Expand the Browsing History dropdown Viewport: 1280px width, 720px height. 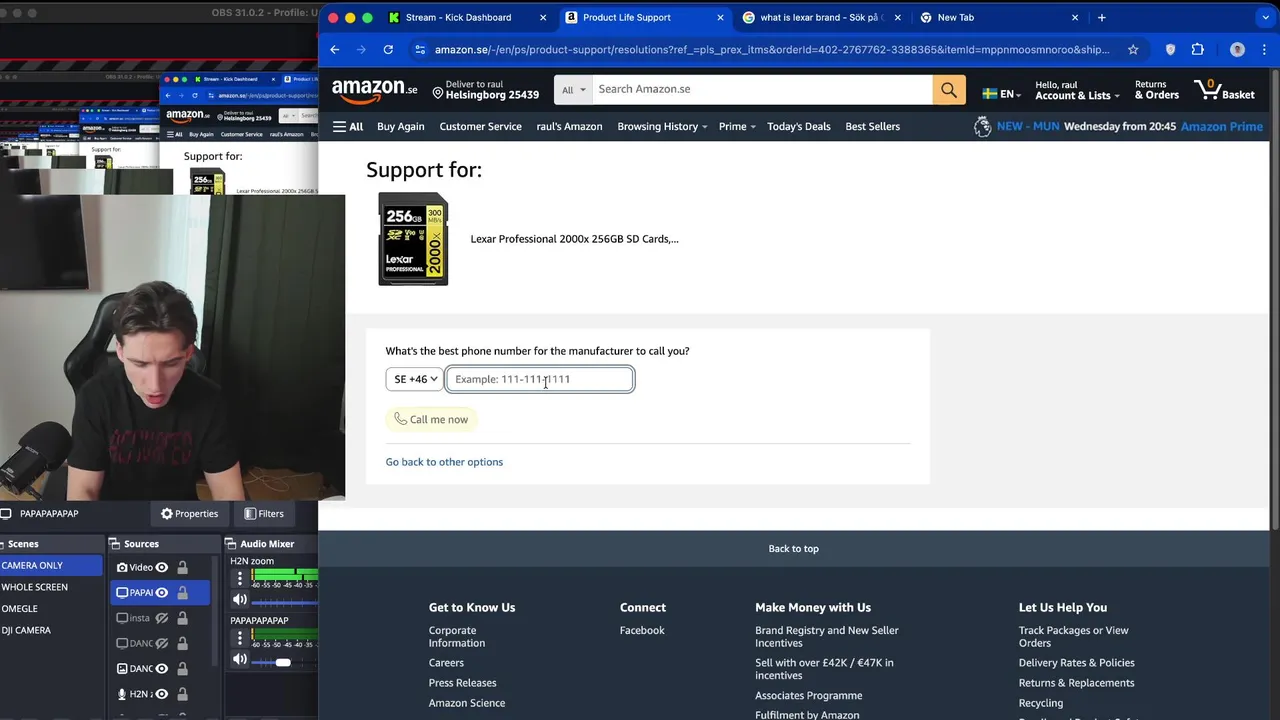(662, 126)
